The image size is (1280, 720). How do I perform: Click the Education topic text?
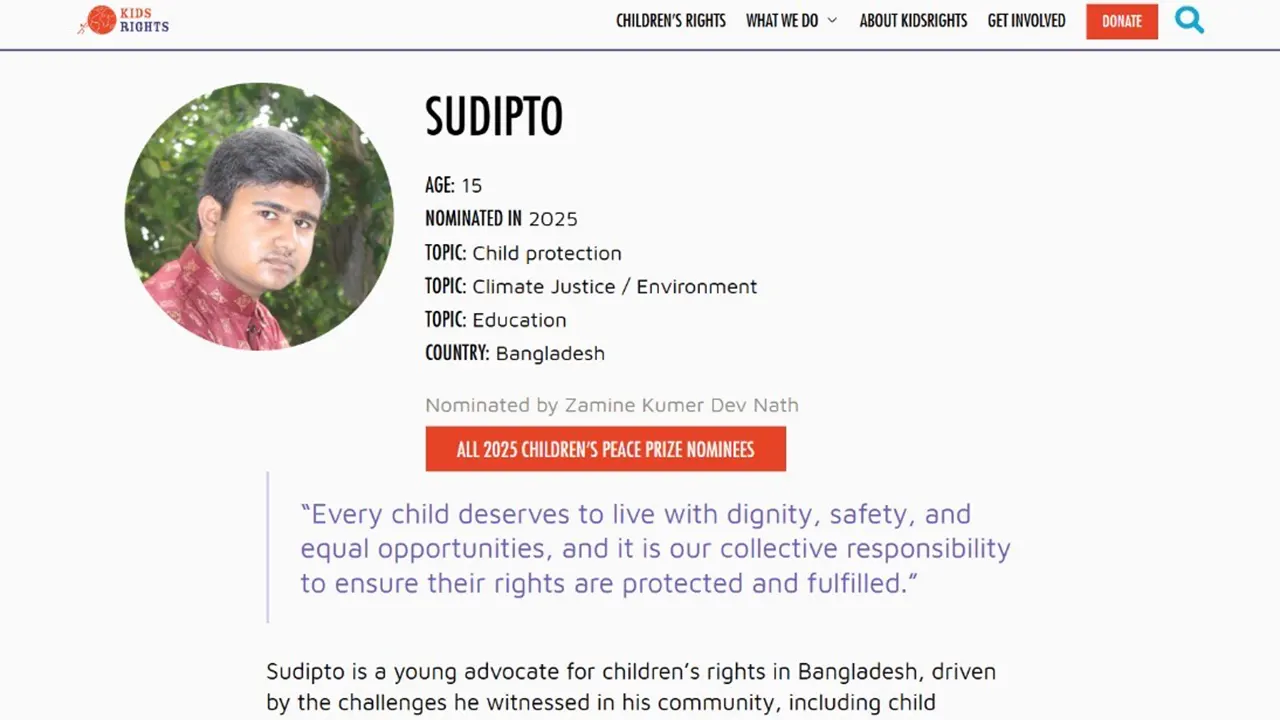[519, 320]
